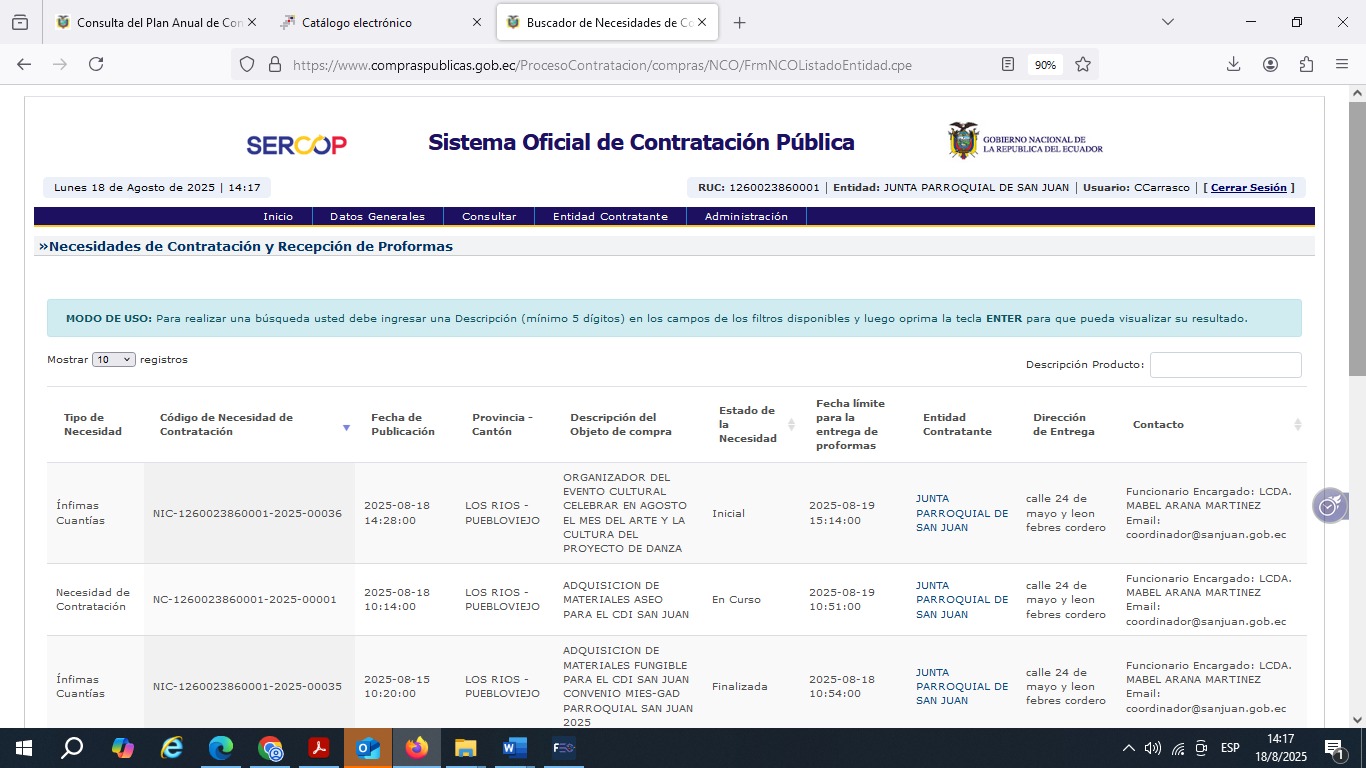Open the Entidad Contratante menu
1366x768 pixels.
(610, 216)
